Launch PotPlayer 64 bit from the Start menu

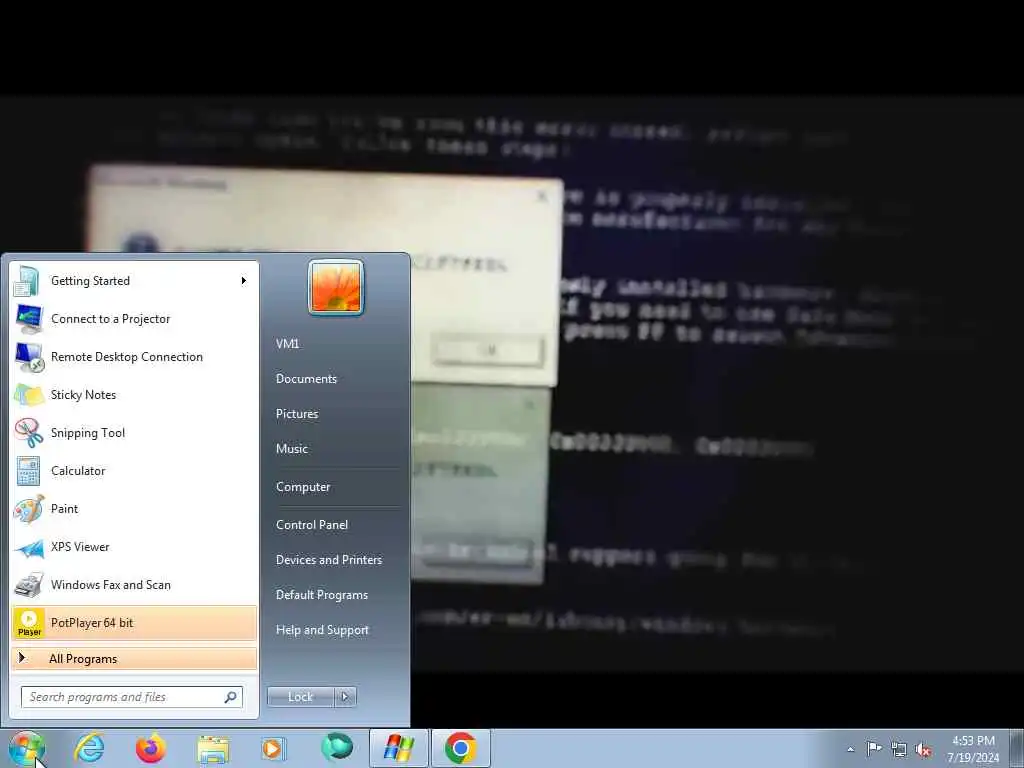coord(134,623)
